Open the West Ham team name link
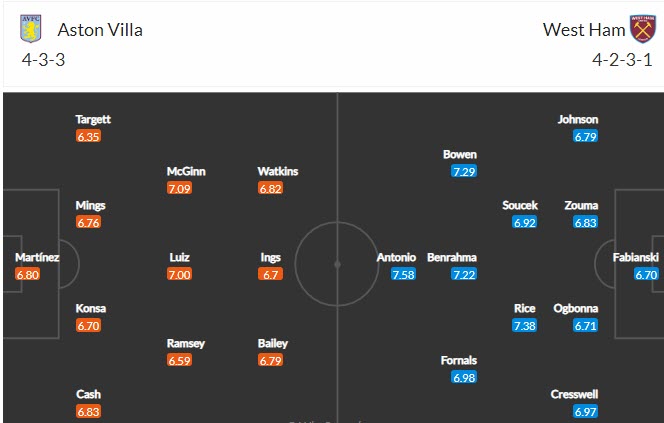664x423 pixels. pos(583,29)
